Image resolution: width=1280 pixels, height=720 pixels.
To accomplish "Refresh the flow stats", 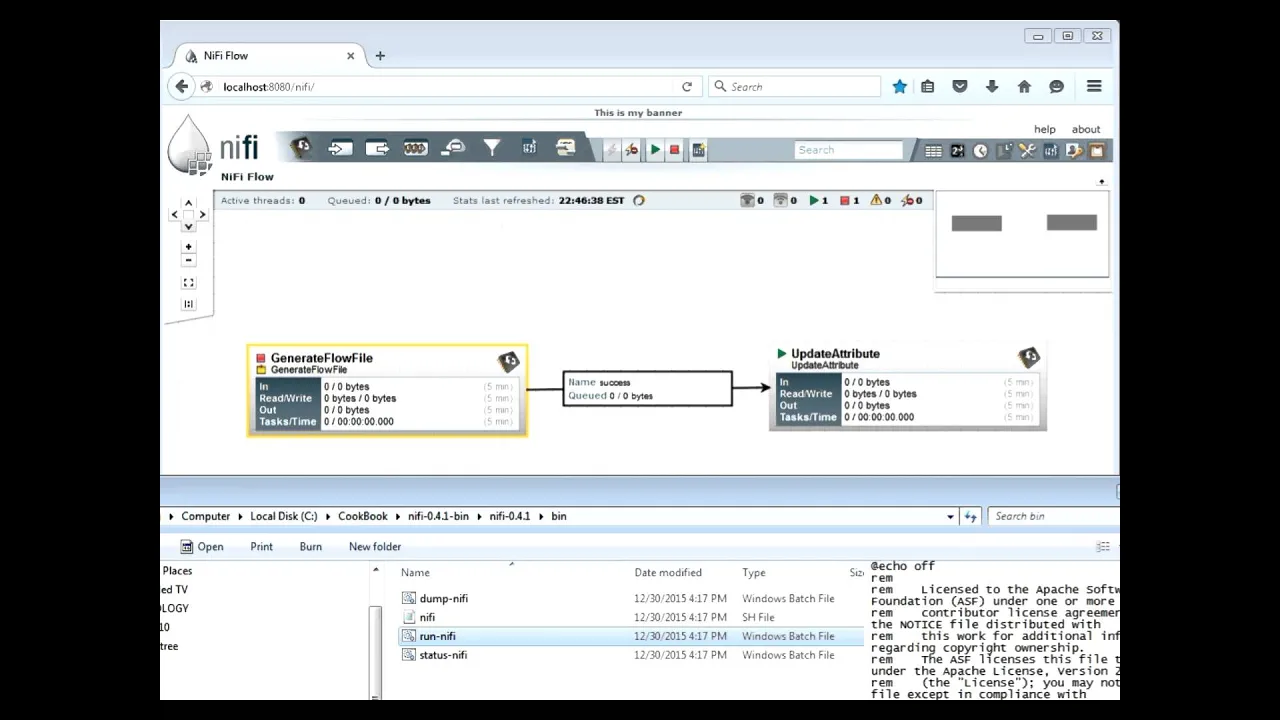I will [640, 200].
